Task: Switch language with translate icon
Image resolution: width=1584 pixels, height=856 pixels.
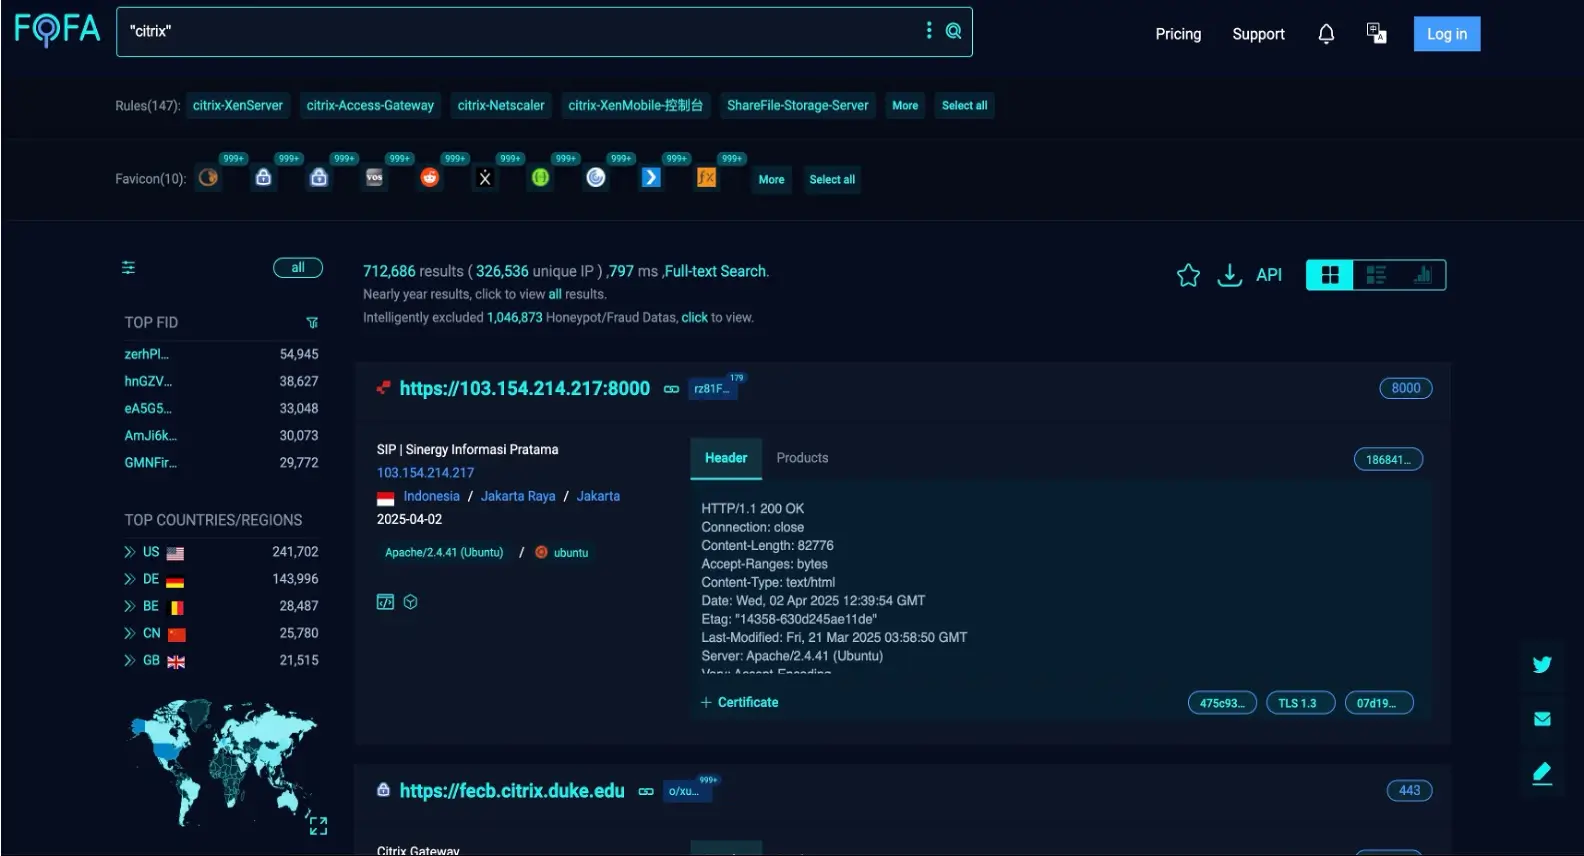Action: click(1377, 34)
